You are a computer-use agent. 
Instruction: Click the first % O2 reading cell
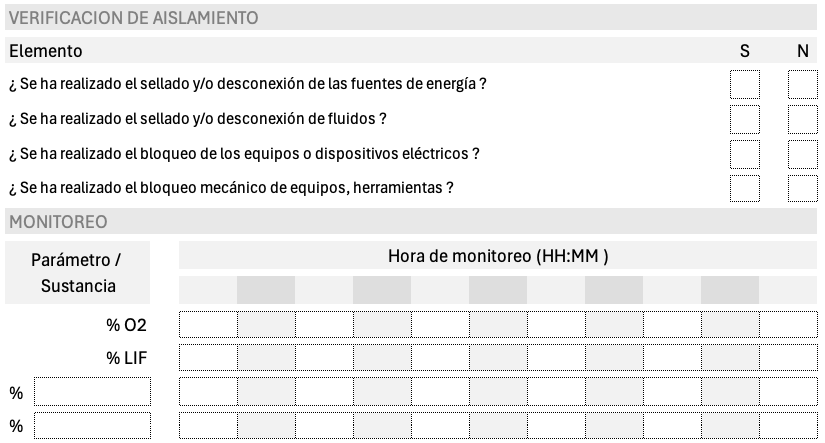coord(208,325)
